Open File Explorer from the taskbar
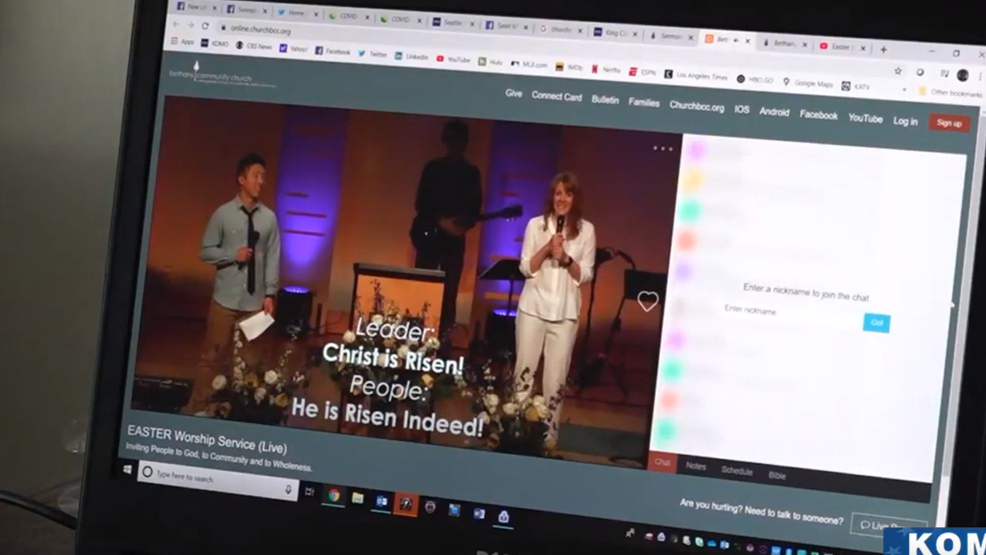The image size is (986, 555). [x=357, y=498]
